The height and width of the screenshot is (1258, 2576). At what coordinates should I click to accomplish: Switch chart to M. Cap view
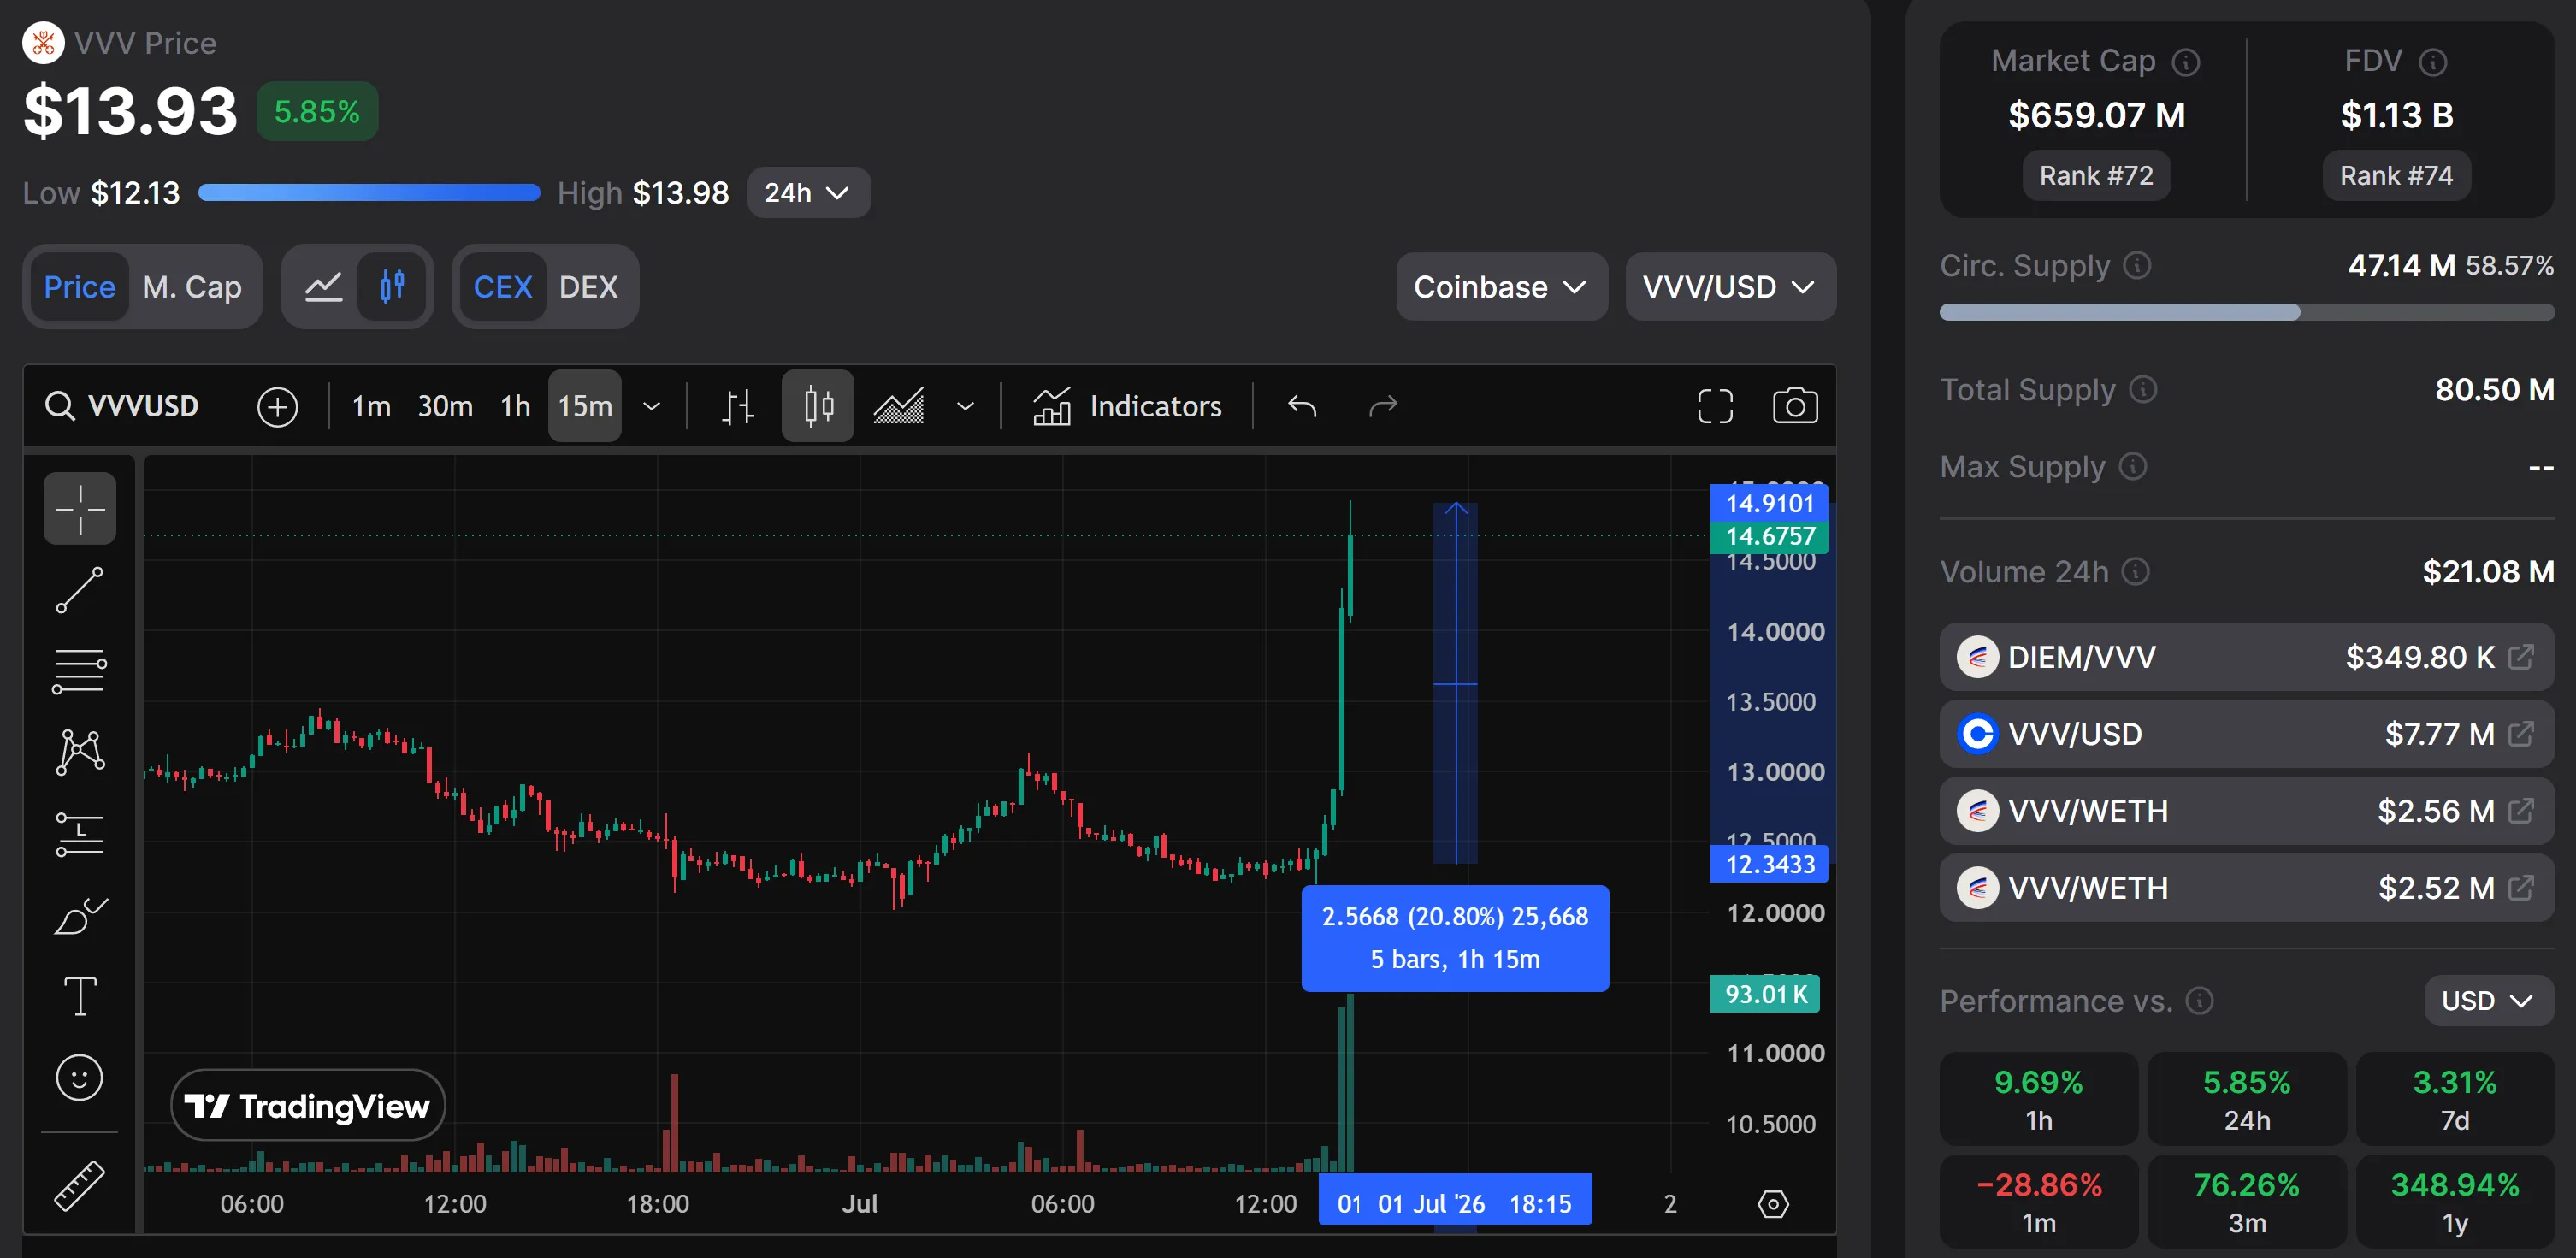pyautogui.click(x=192, y=287)
